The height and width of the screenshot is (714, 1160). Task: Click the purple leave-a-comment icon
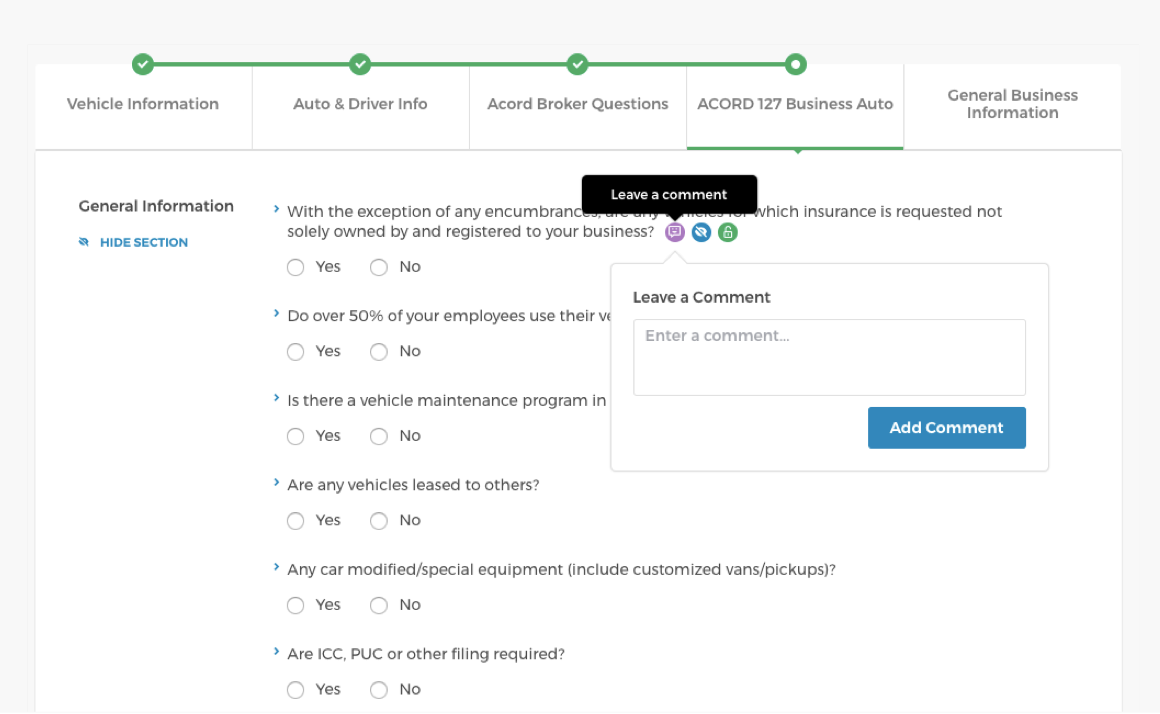point(675,232)
